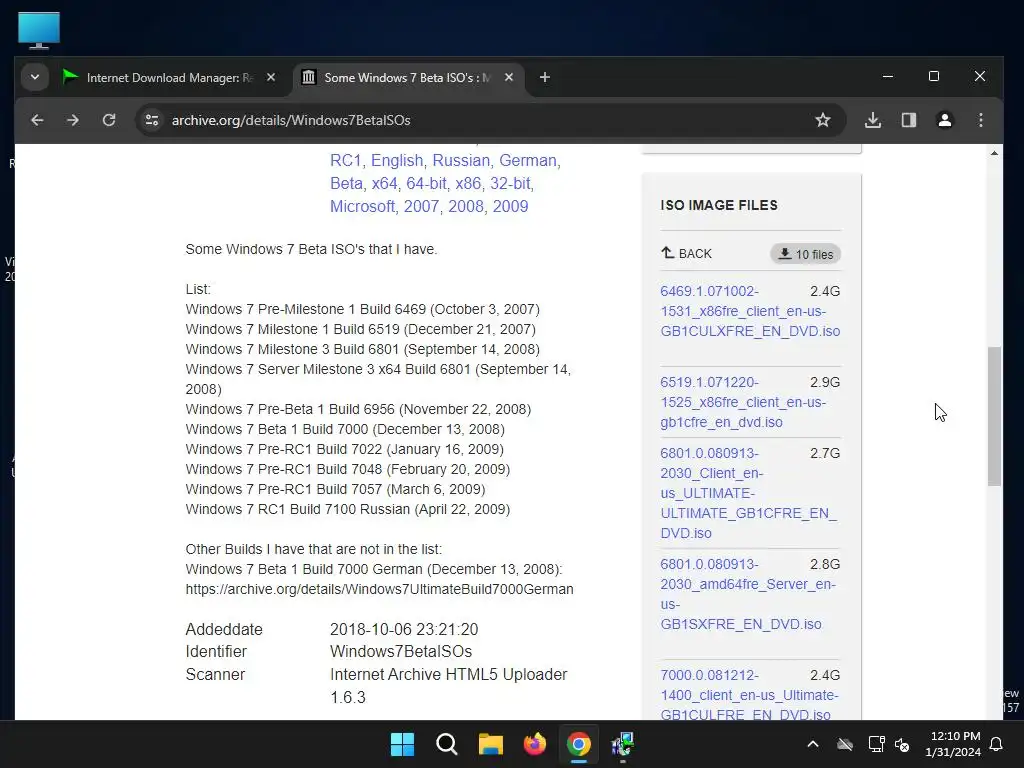This screenshot has height=768, width=1024.
Task: Click the Addeddate value 2018-10-06 23:21:20
Action: (x=404, y=630)
